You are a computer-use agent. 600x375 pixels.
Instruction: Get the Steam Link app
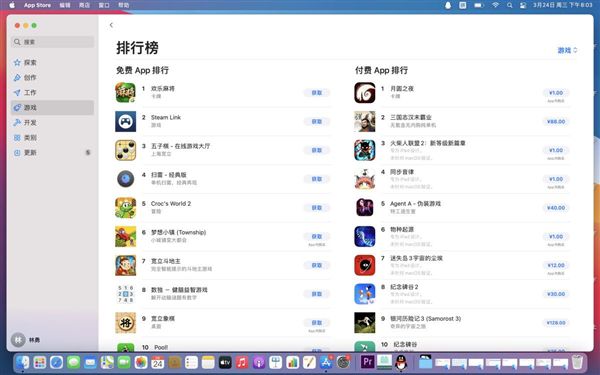pos(317,122)
